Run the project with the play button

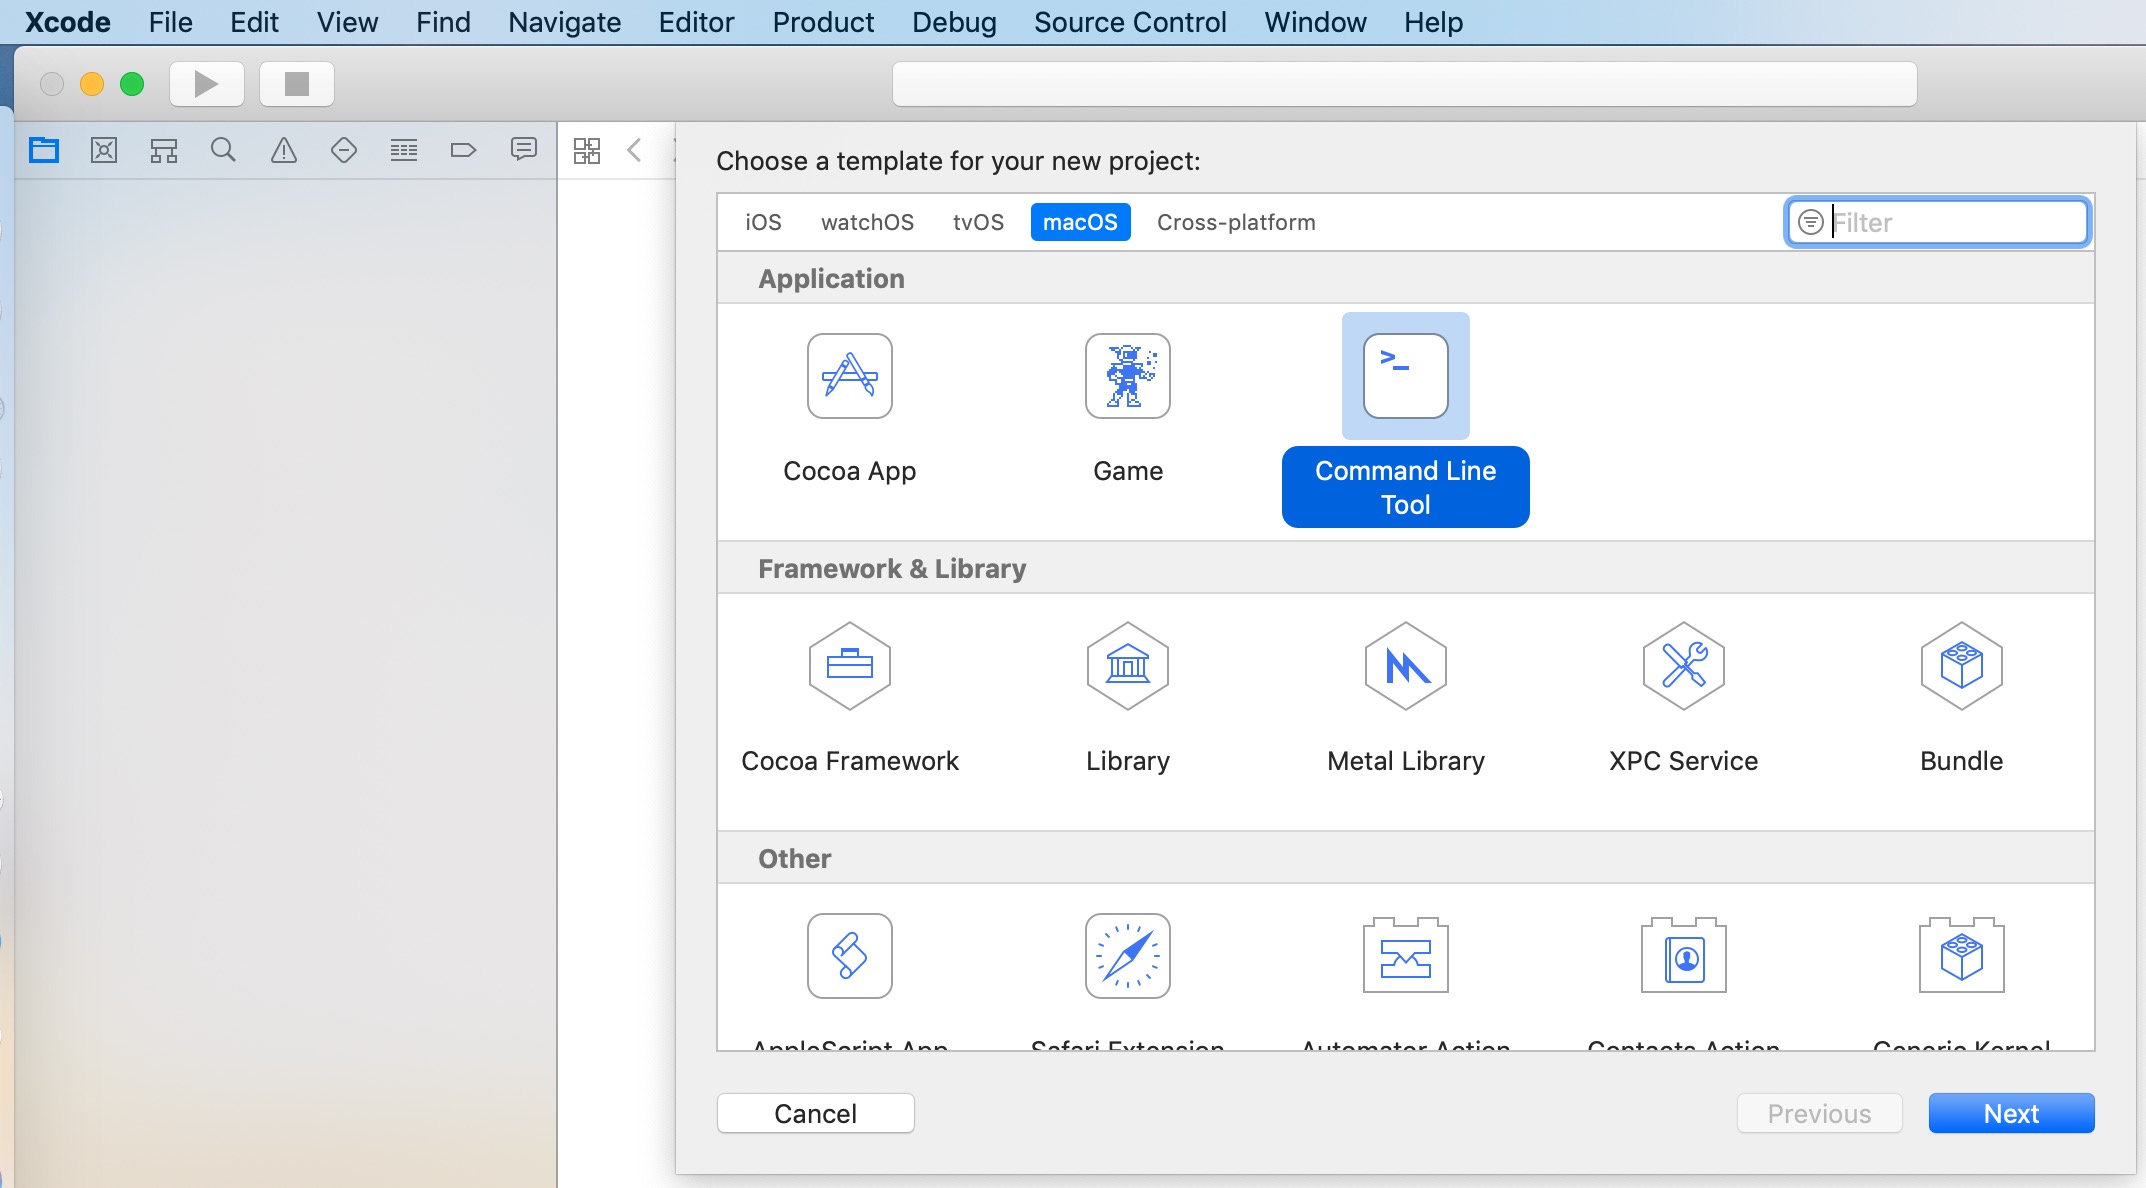click(x=207, y=84)
